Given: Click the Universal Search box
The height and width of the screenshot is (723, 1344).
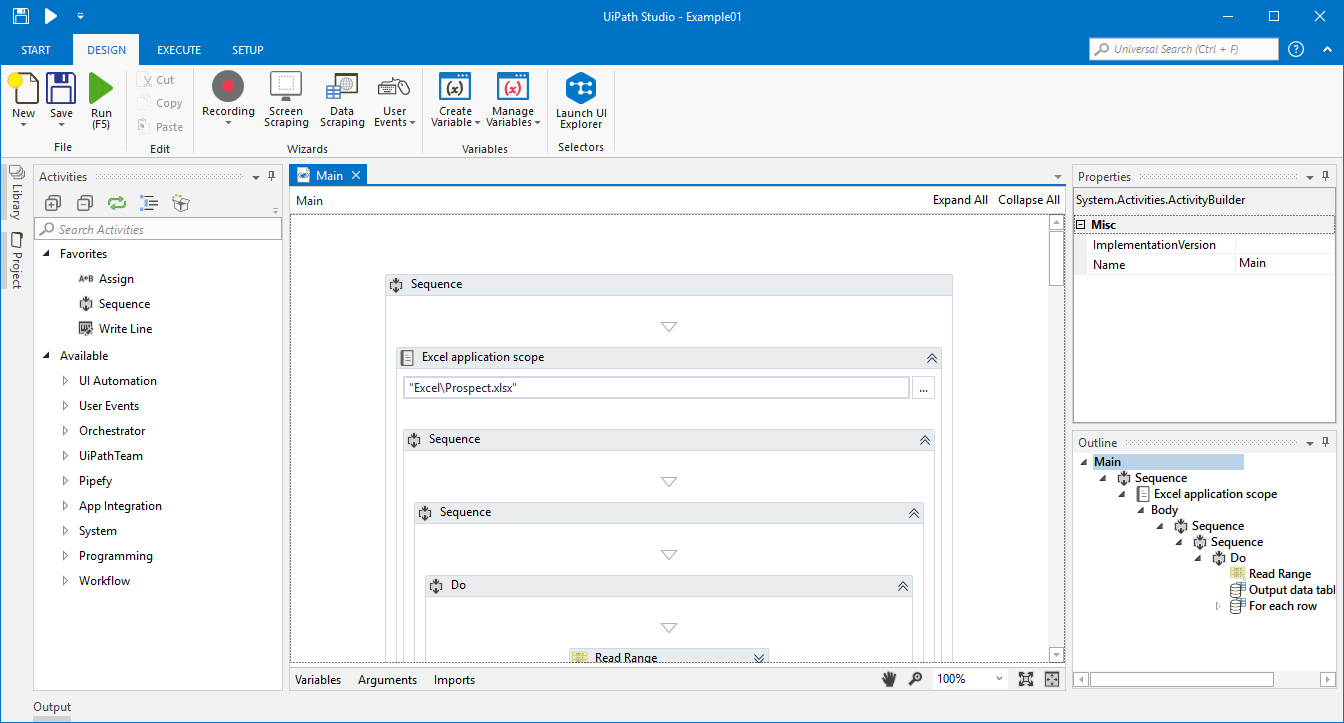Looking at the screenshot, I should pos(1184,49).
